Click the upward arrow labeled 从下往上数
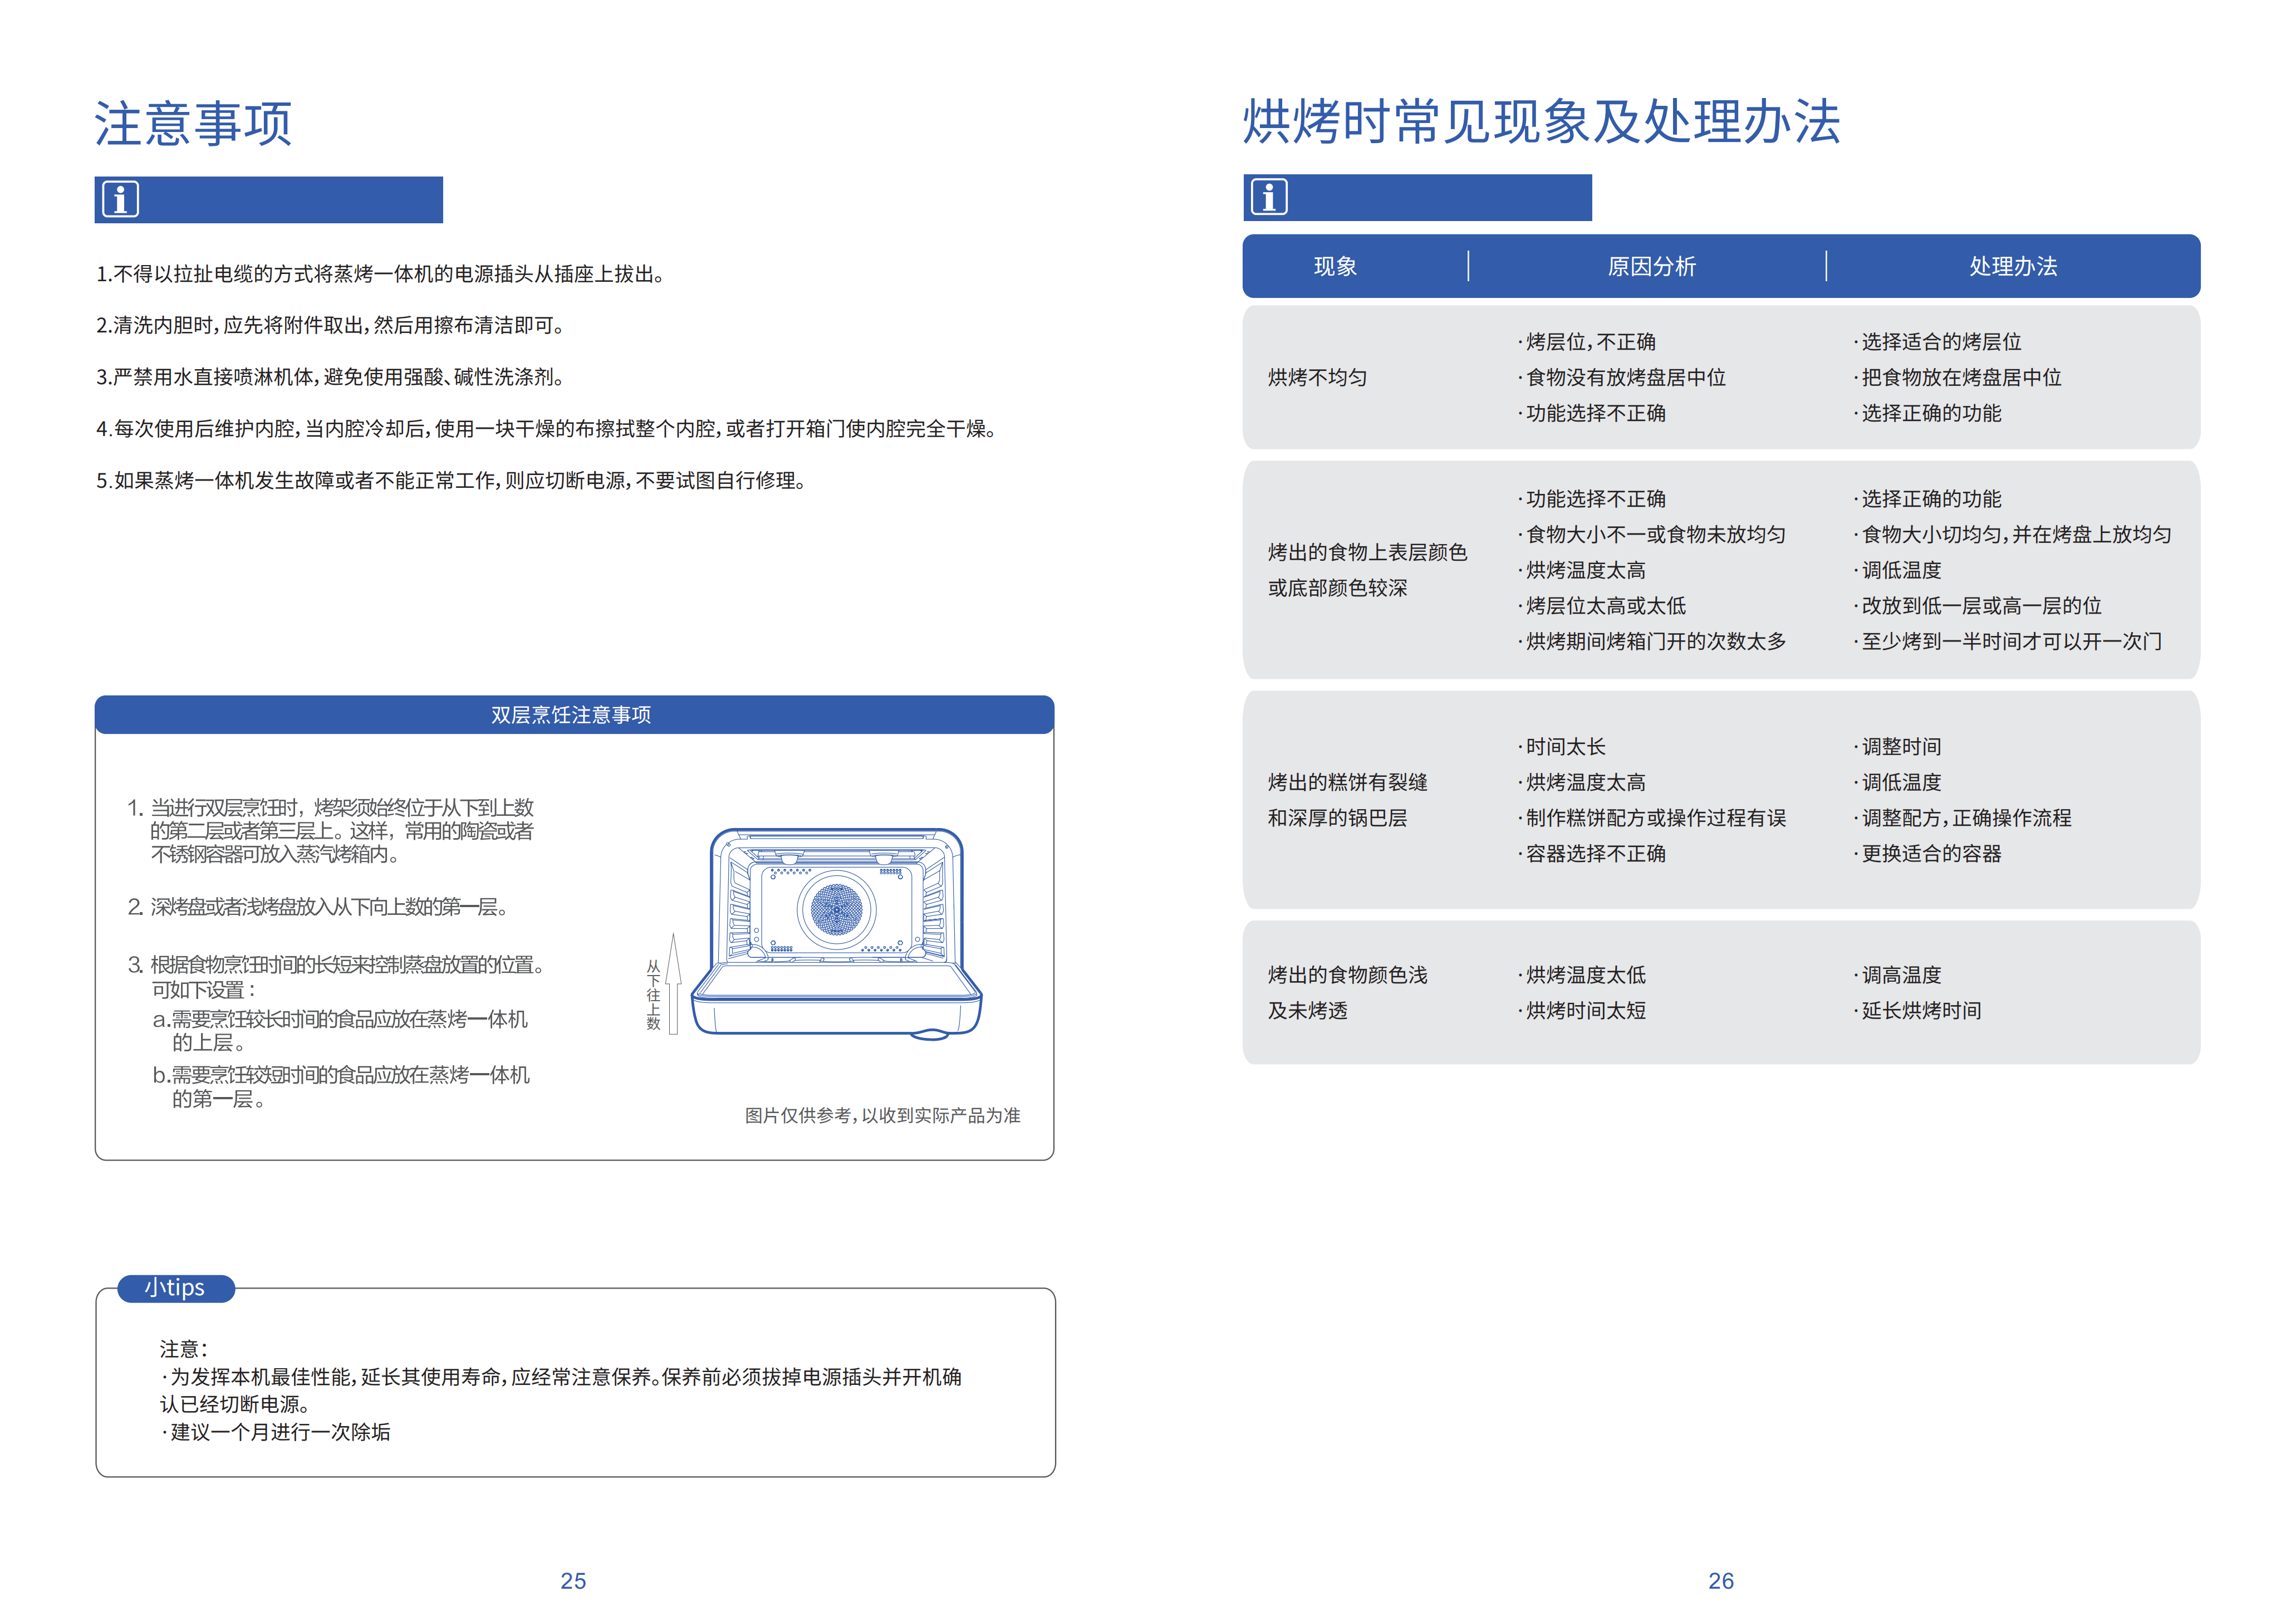The width and height of the screenshot is (2296, 1621). click(673, 983)
